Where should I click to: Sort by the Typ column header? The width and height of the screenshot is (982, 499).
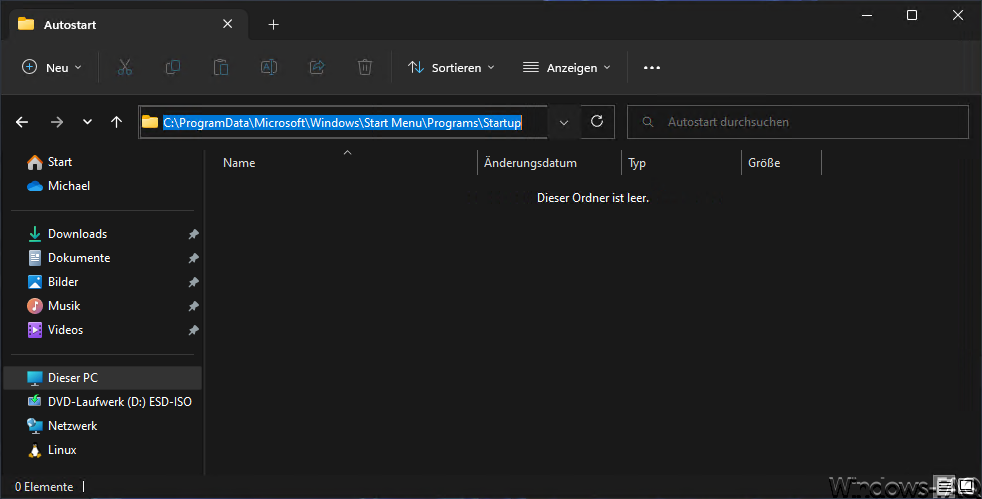[x=682, y=163]
